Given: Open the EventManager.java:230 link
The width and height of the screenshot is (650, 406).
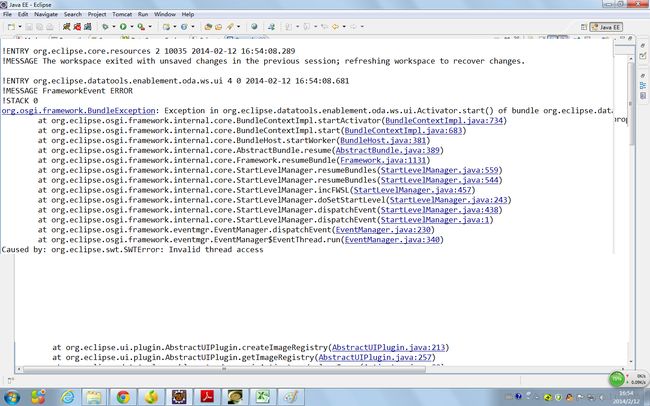Looking at the screenshot, I should [x=383, y=230].
